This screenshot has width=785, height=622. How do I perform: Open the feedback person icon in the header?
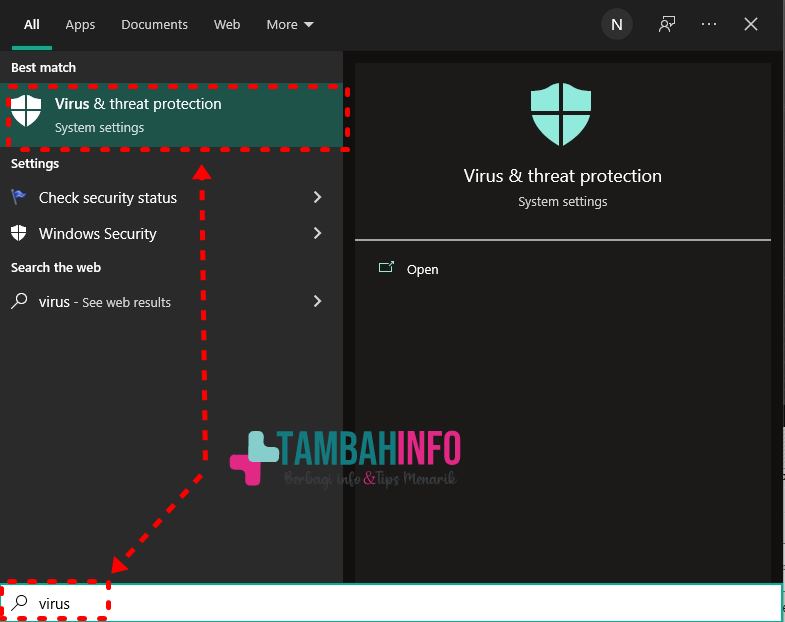(666, 24)
